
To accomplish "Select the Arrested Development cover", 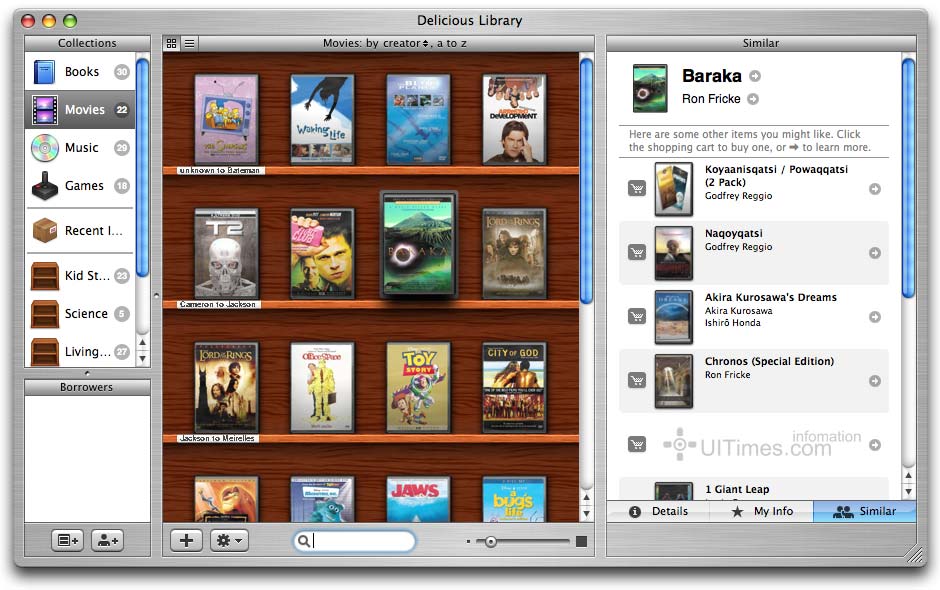I will pos(514,119).
